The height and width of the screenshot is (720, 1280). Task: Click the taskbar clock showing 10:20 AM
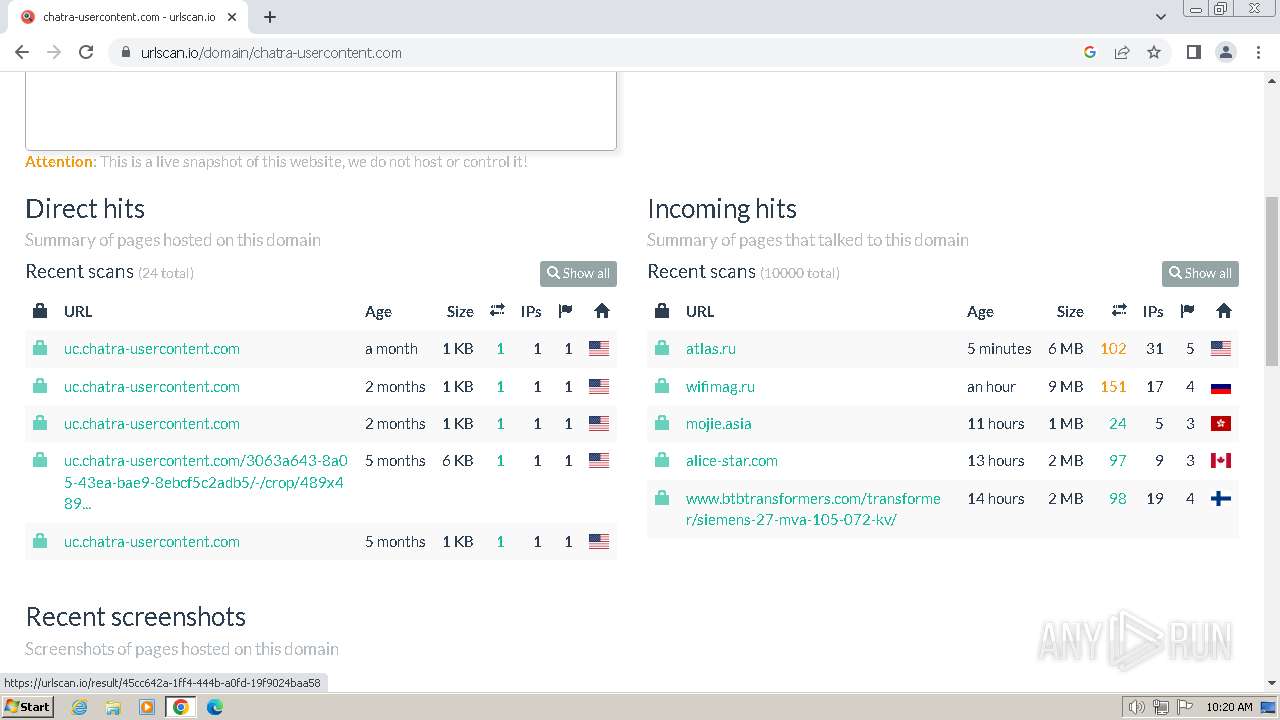click(x=1229, y=707)
